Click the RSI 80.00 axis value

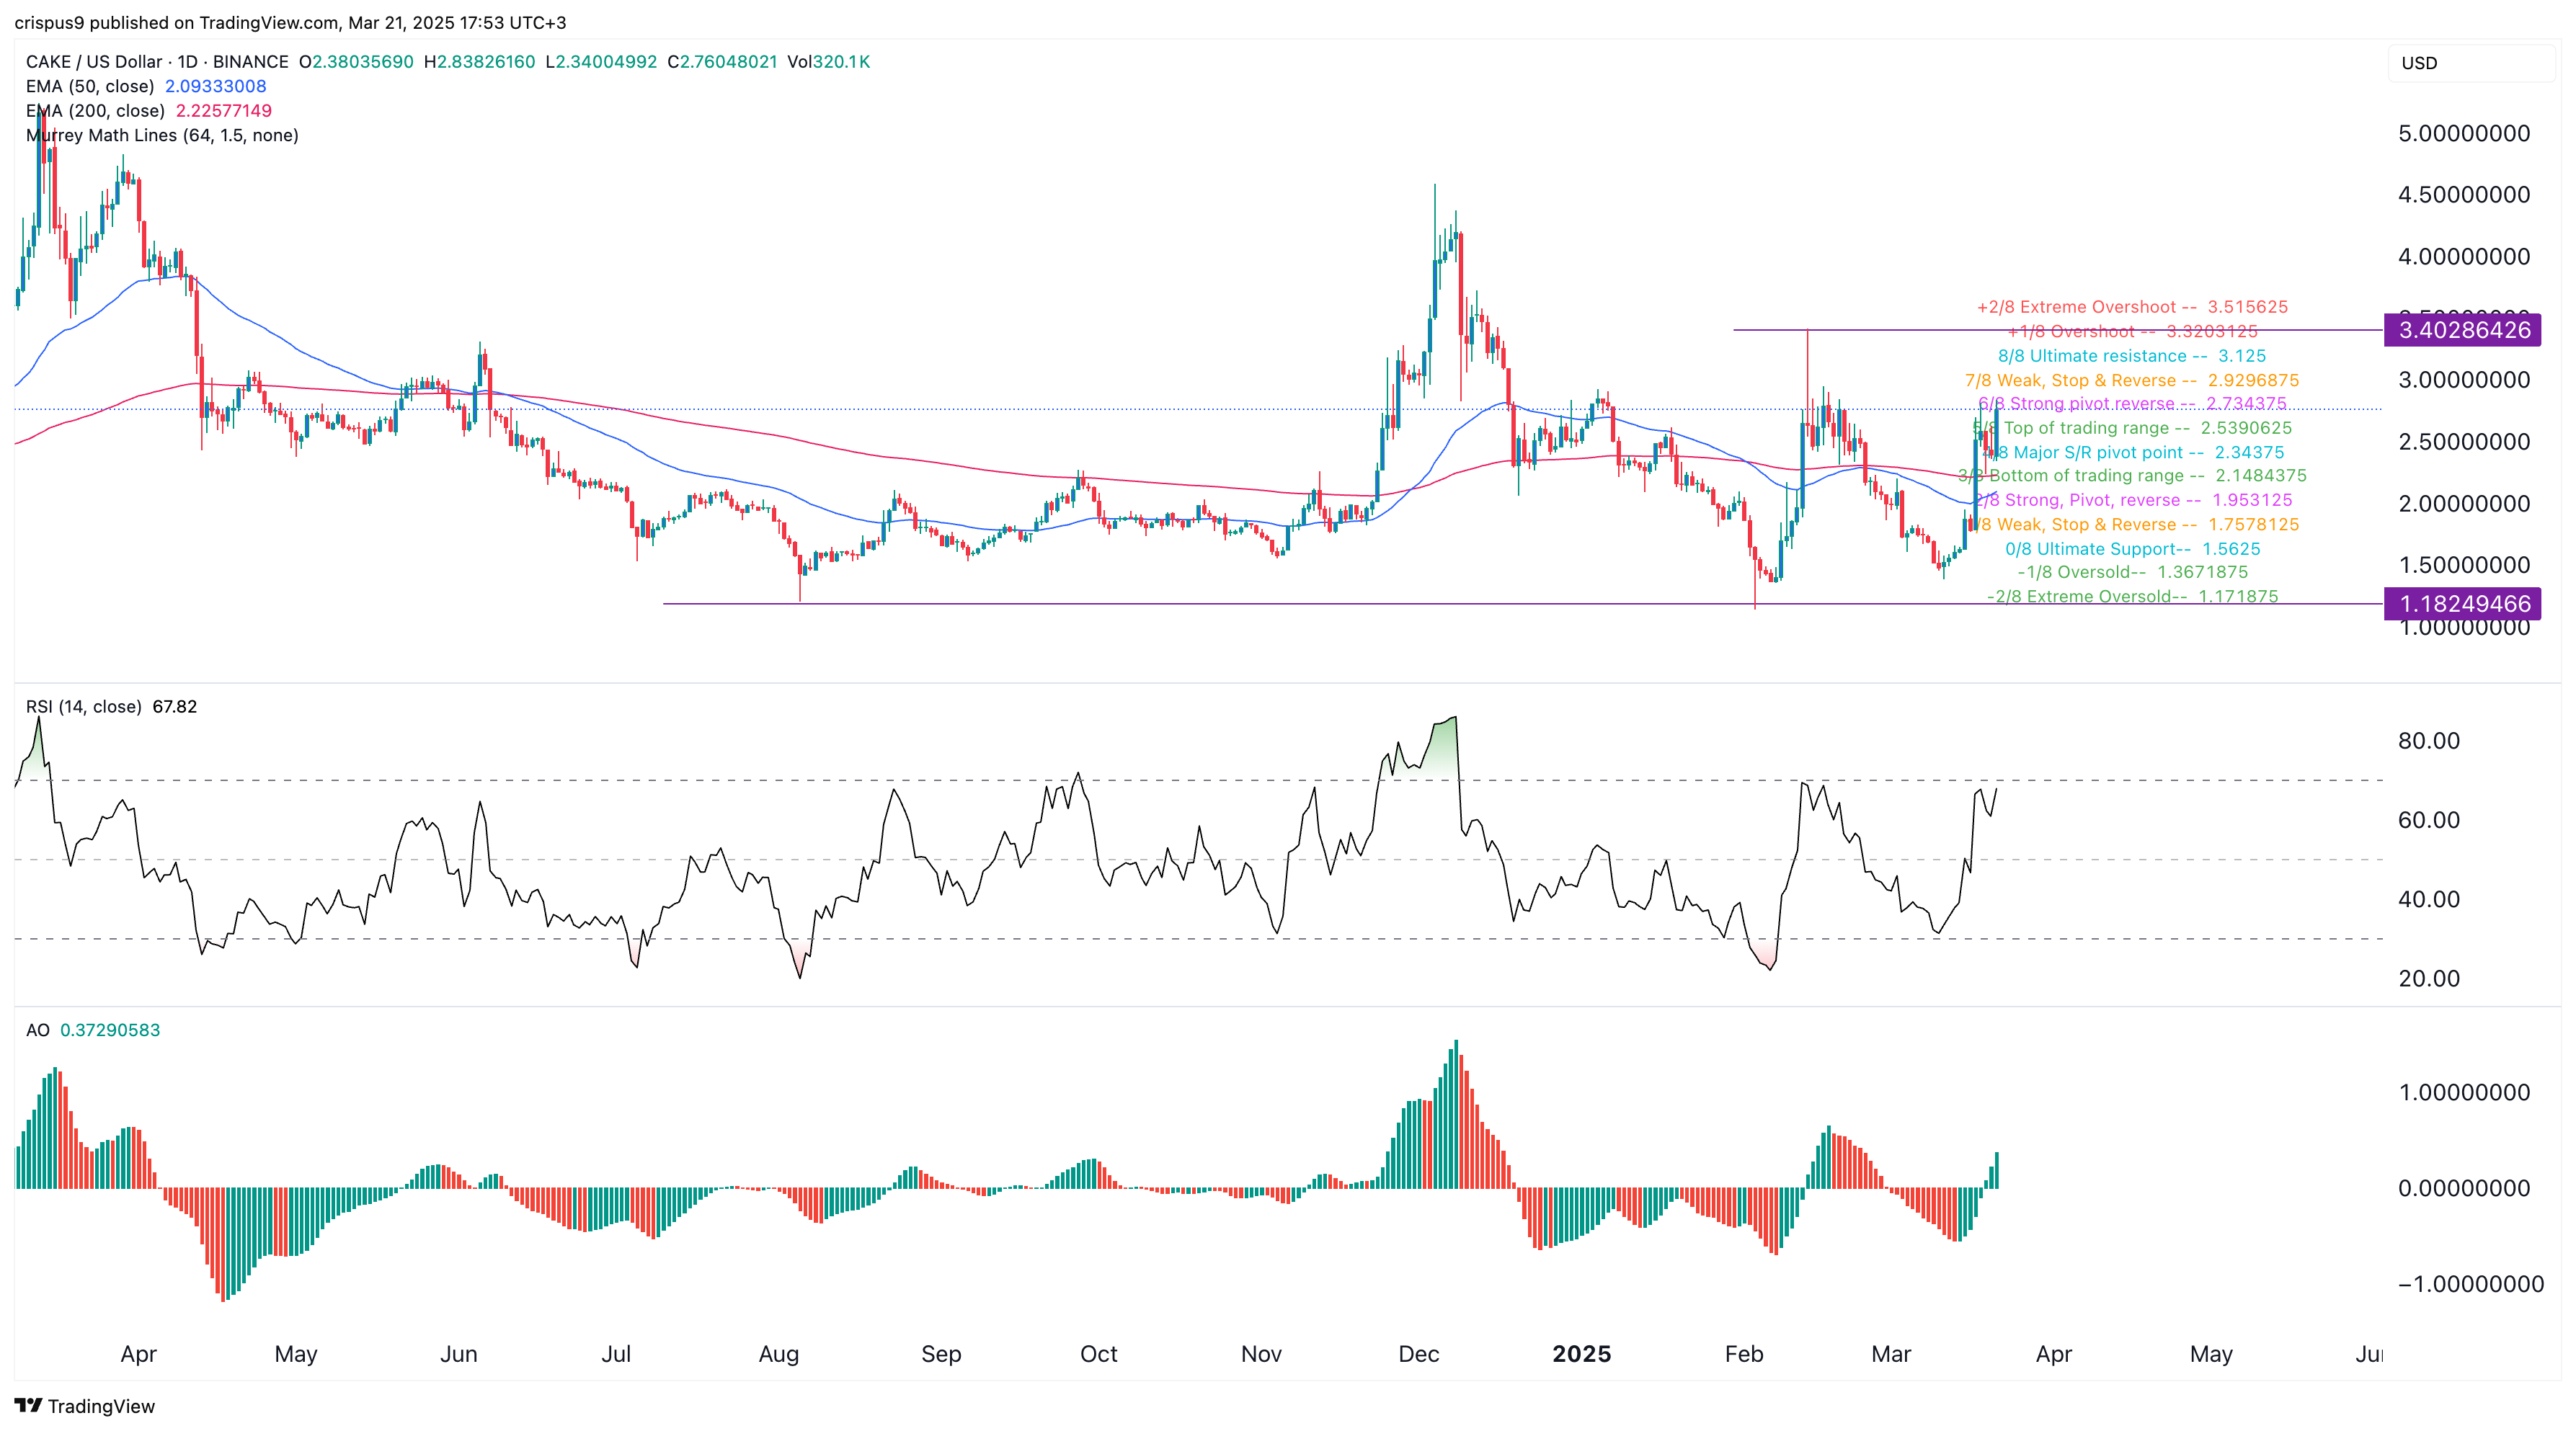pos(2428,741)
